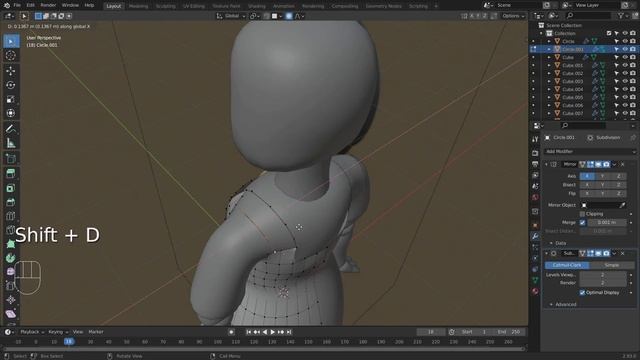The width and height of the screenshot is (640, 360).
Task: Hide Cube.003 in viewport via eye icon
Action: point(625,81)
